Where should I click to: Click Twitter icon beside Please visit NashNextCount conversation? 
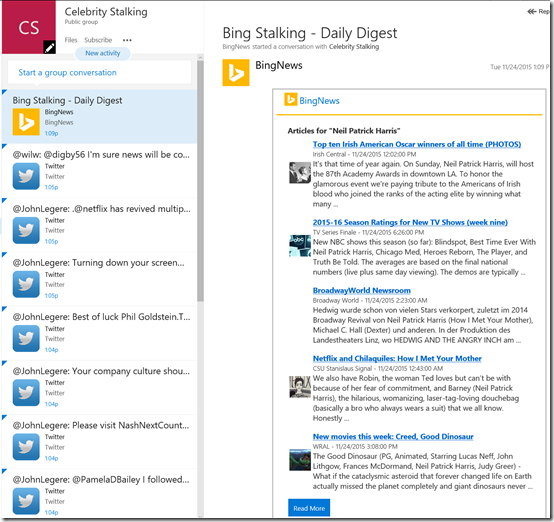point(26,447)
